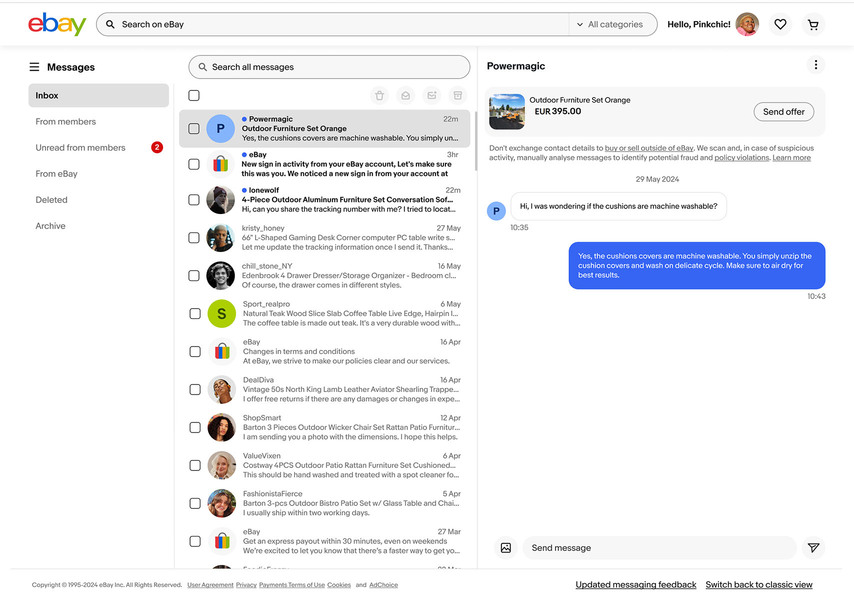Go to the eBay home logo

[x=57, y=24]
